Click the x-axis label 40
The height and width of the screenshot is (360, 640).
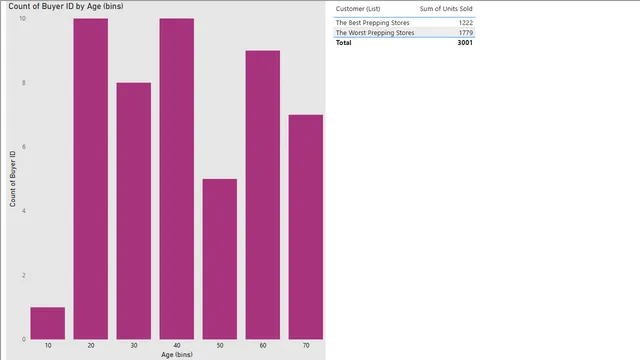(177, 345)
